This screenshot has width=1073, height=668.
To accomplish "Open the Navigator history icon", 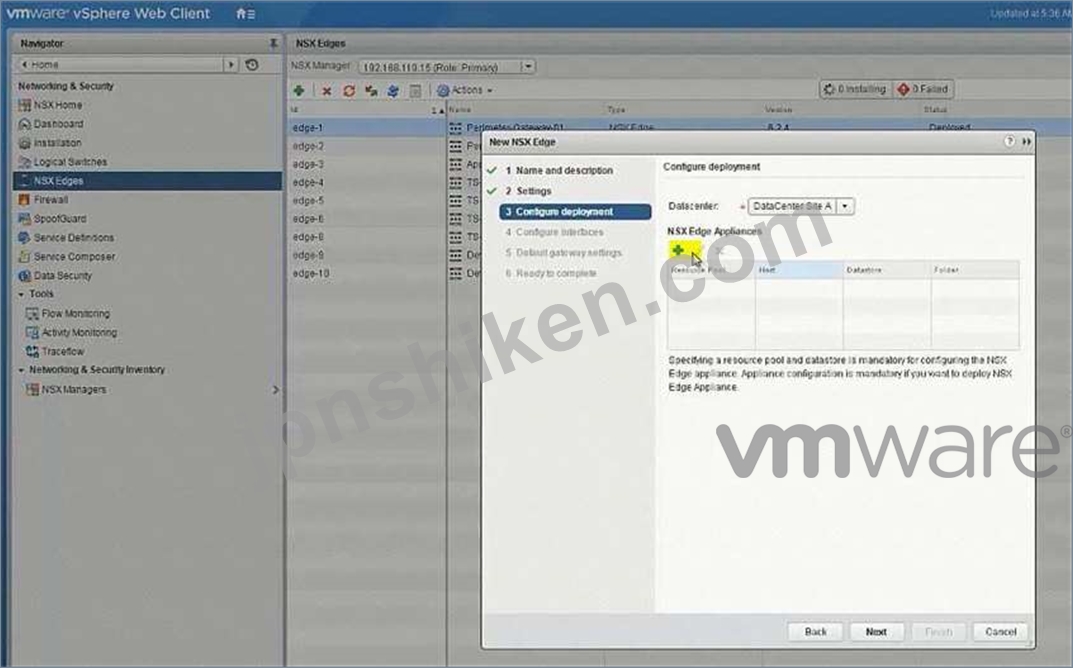I will [252, 64].
